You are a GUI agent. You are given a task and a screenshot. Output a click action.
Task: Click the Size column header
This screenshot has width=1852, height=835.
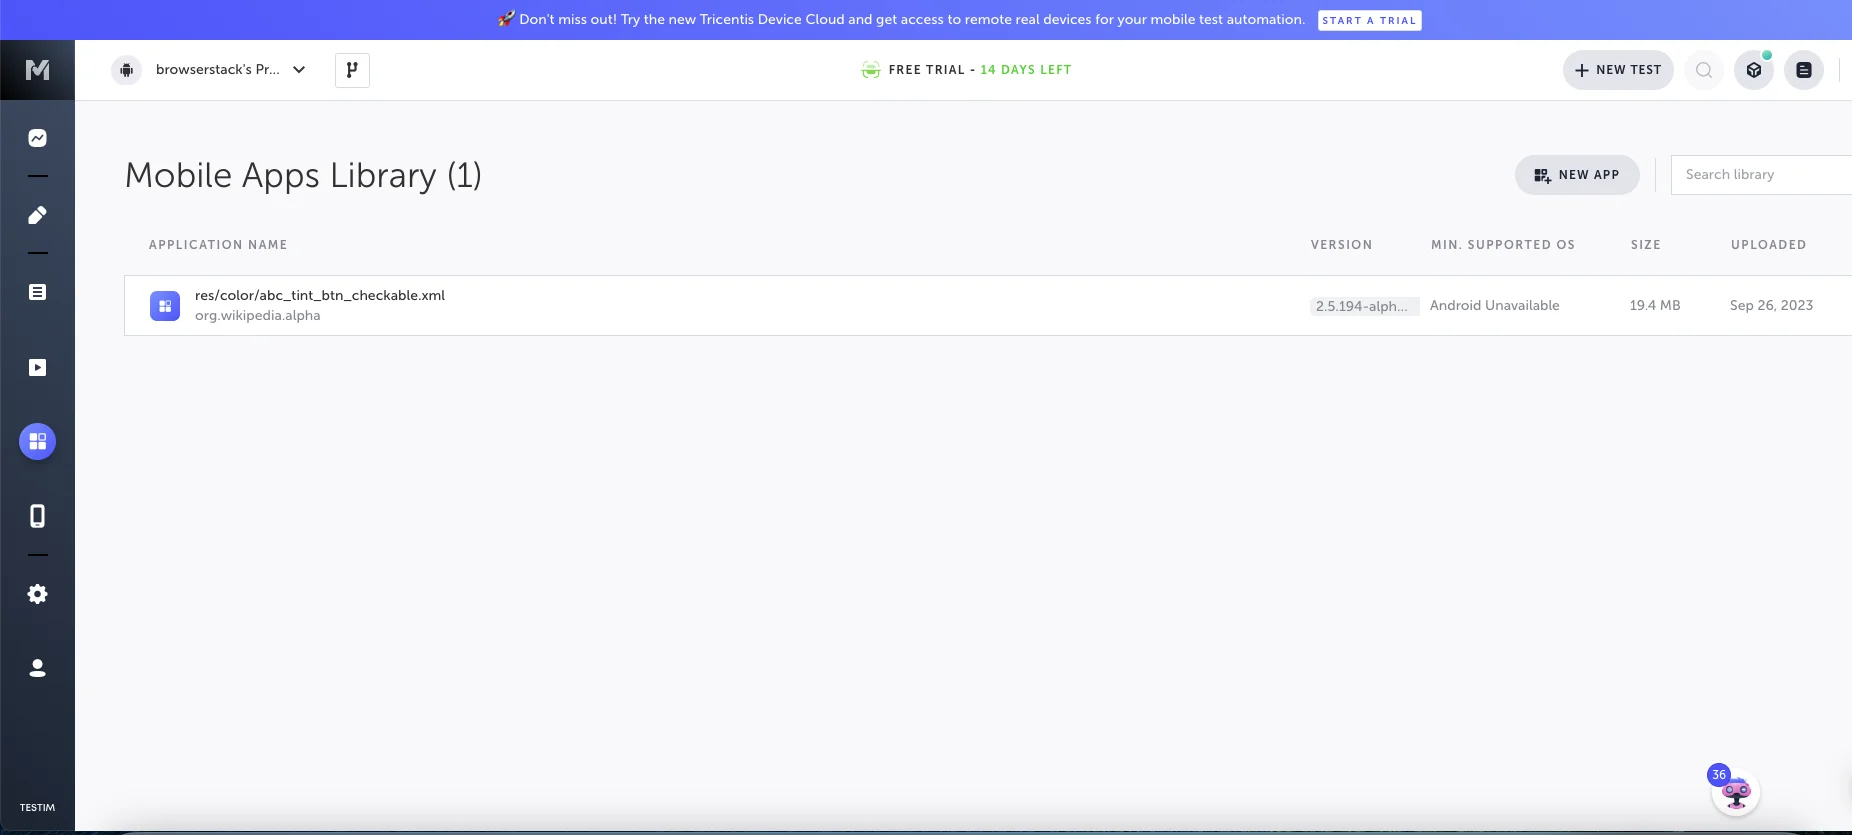coord(1645,245)
